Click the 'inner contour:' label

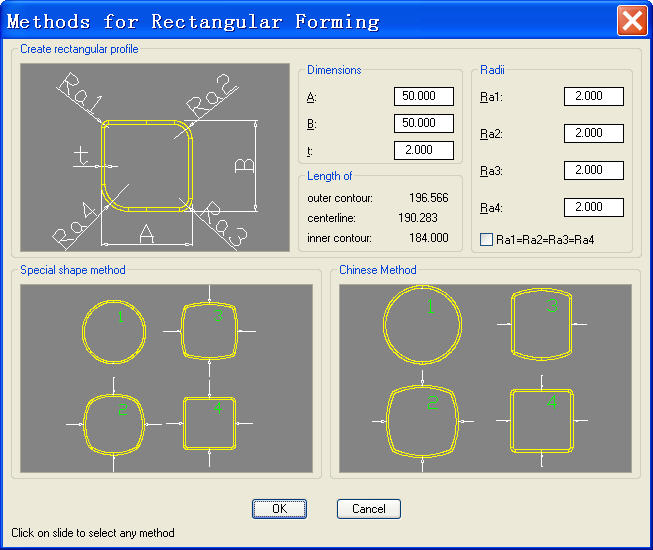pos(339,238)
